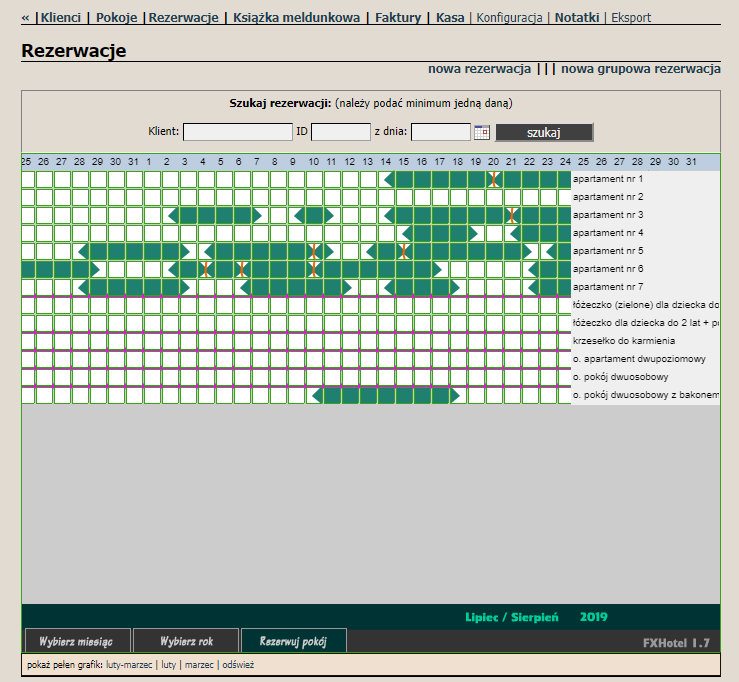Open Książka meldunkowa from the top menu

click(x=296, y=17)
